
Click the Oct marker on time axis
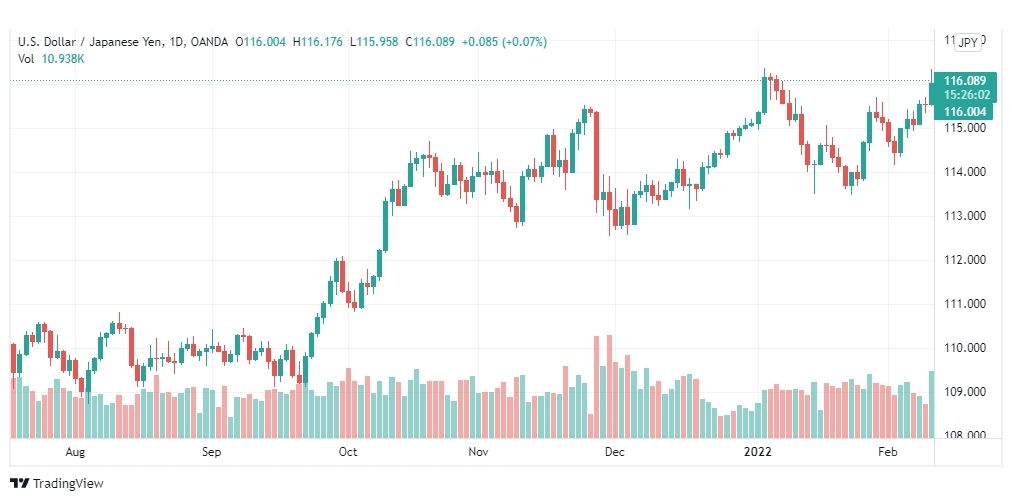click(x=348, y=452)
